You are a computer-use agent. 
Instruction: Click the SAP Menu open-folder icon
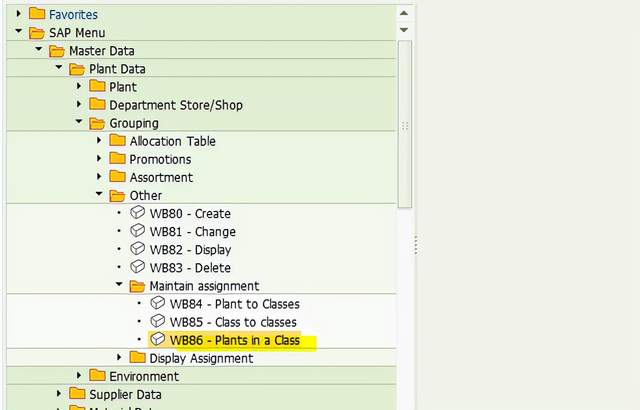click(37, 32)
